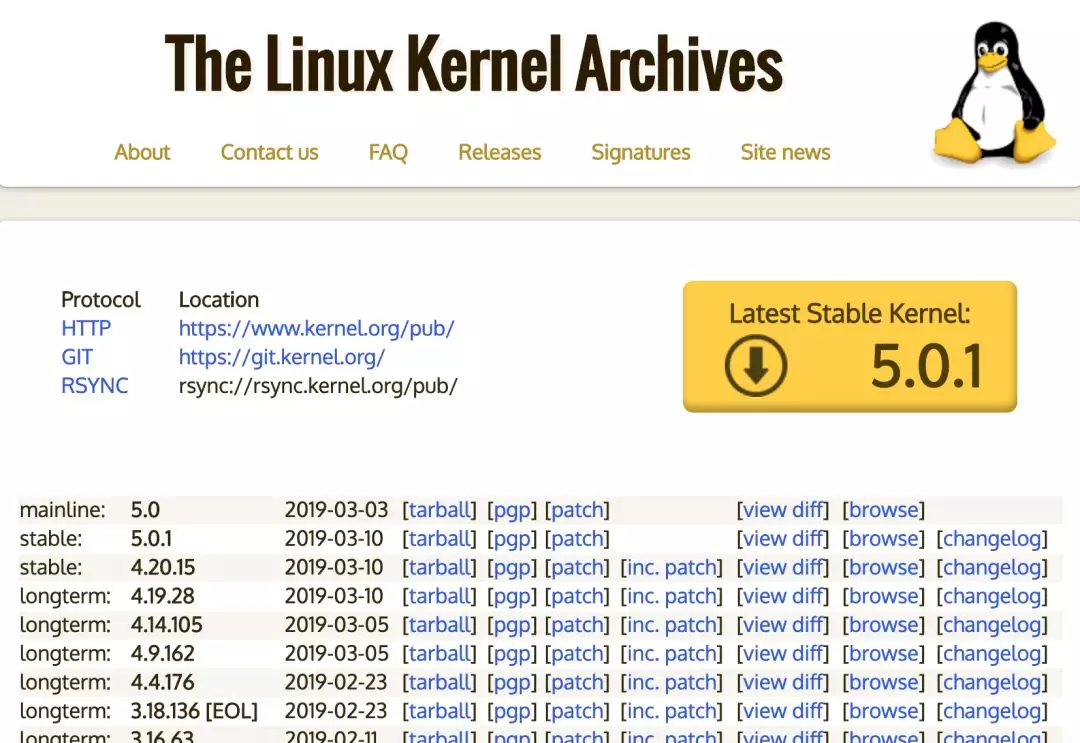View diff for stable 4.20.15
The height and width of the screenshot is (743, 1080).
783,567
